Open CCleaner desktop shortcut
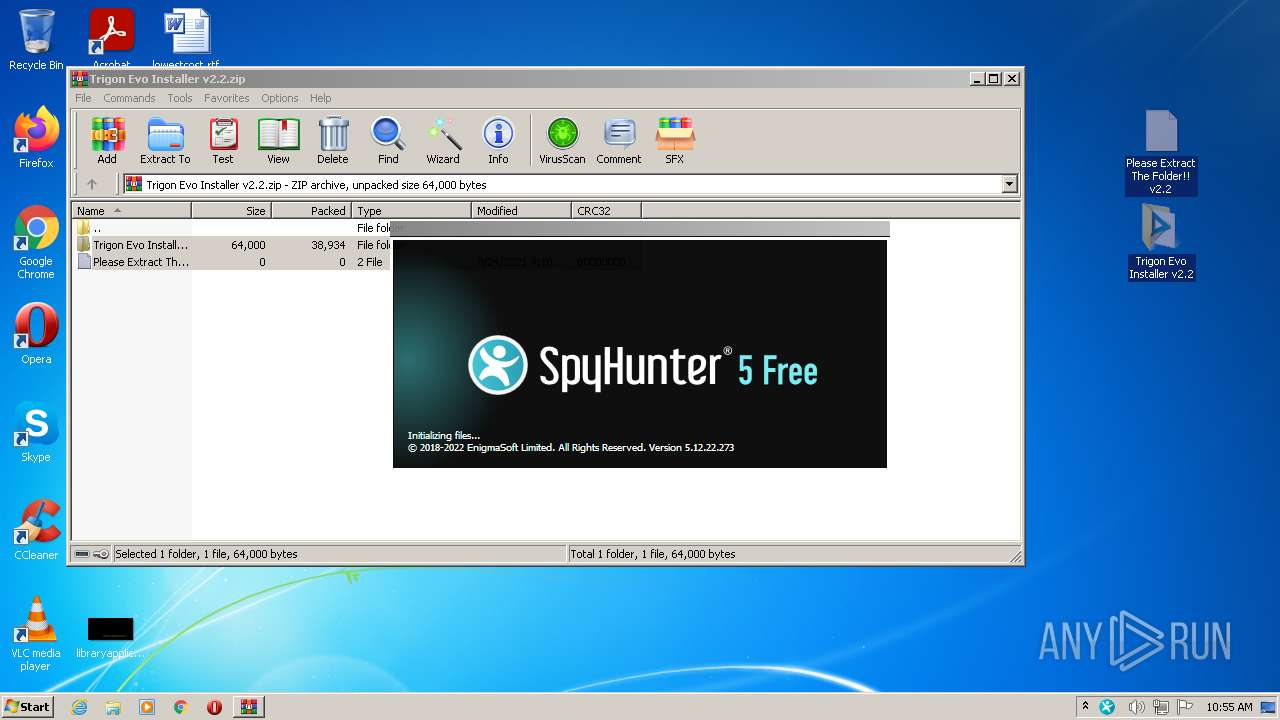Screen dimensions: 1280x720 (36, 530)
